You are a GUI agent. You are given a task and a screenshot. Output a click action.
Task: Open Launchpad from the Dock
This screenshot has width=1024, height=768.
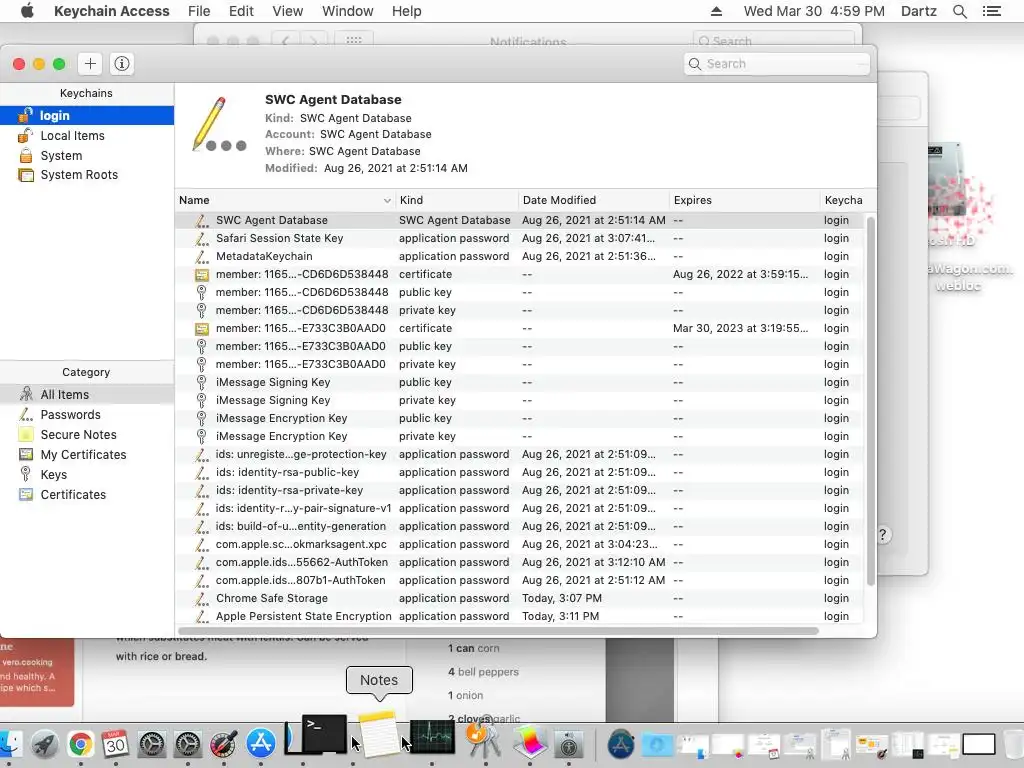coord(45,744)
